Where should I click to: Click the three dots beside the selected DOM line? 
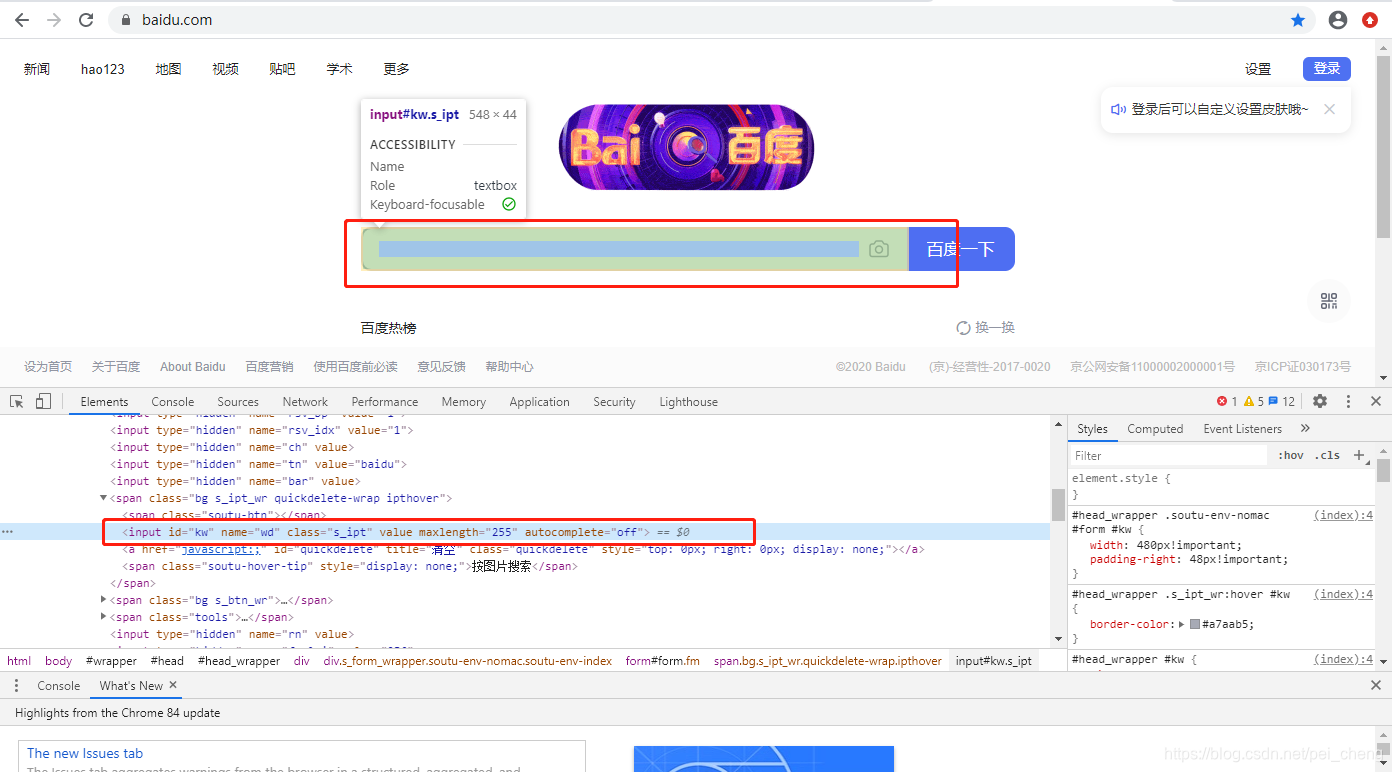[x=7, y=532]
